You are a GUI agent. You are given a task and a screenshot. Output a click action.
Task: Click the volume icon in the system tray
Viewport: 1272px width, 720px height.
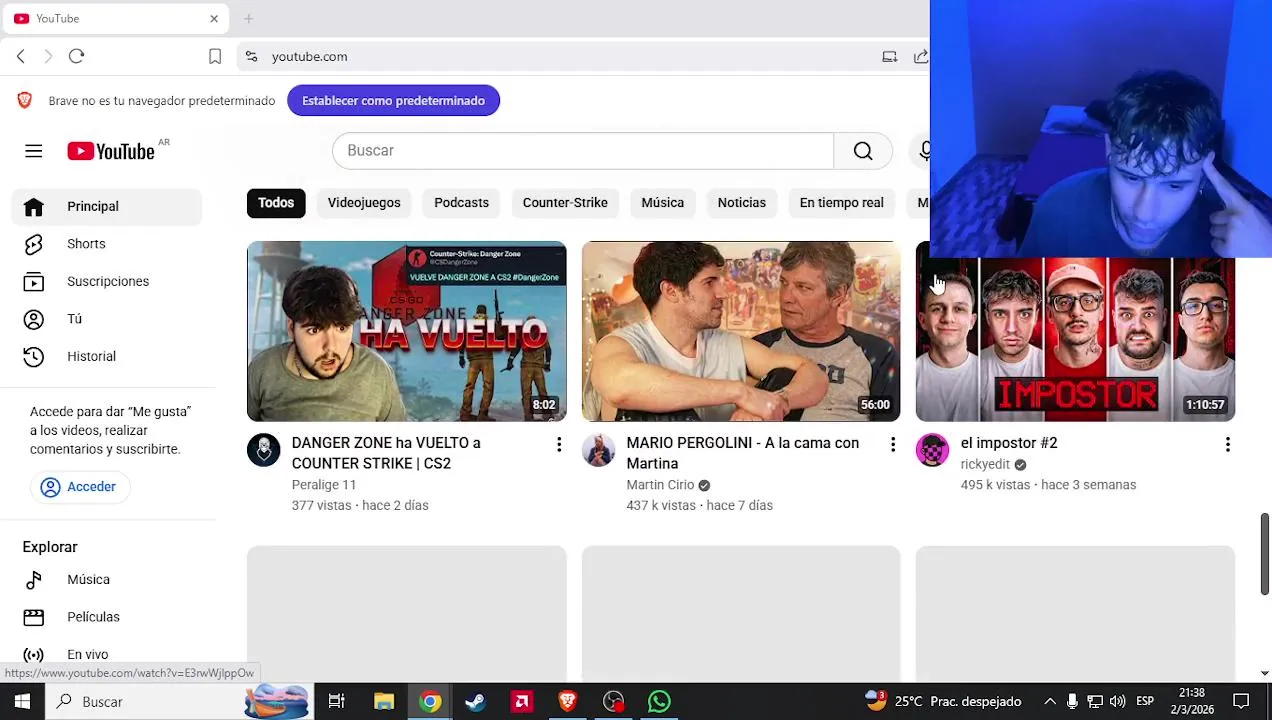1117,702
